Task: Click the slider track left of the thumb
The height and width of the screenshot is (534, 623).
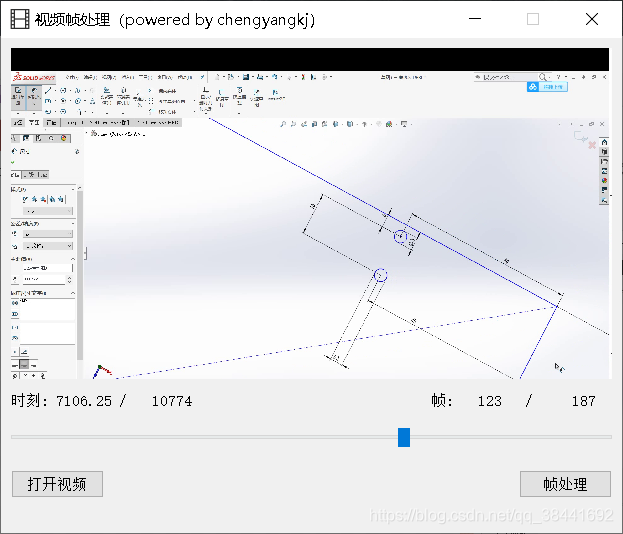Action: (x=204, y=437)
